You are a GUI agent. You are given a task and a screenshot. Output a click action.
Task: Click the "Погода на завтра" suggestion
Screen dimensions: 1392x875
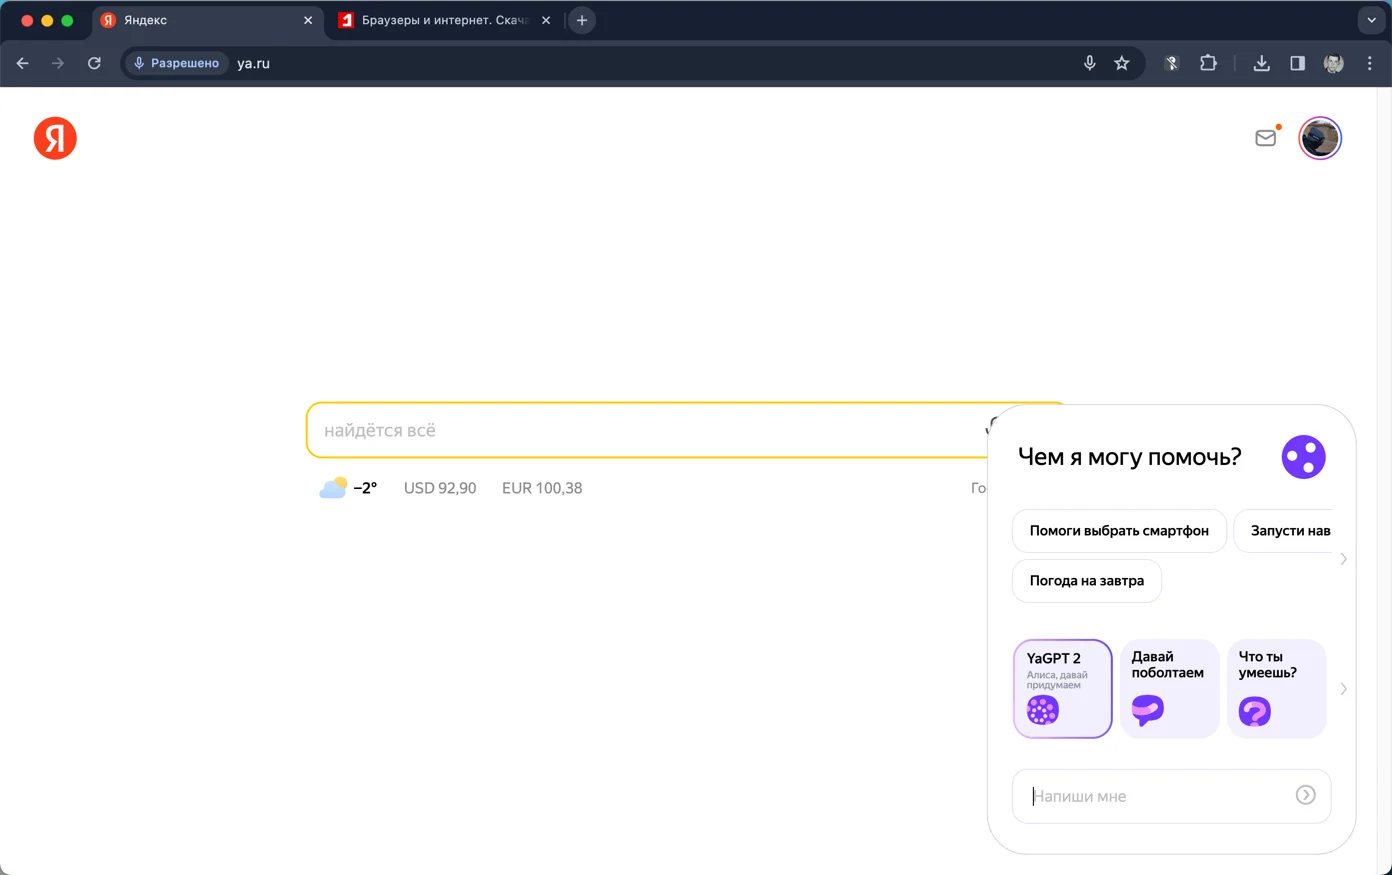click(x=1087, y=581)
